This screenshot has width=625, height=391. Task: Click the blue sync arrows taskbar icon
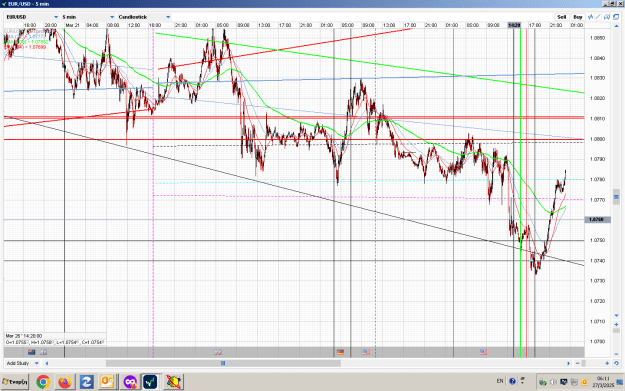pyautogui.click(x=86, y=382)
